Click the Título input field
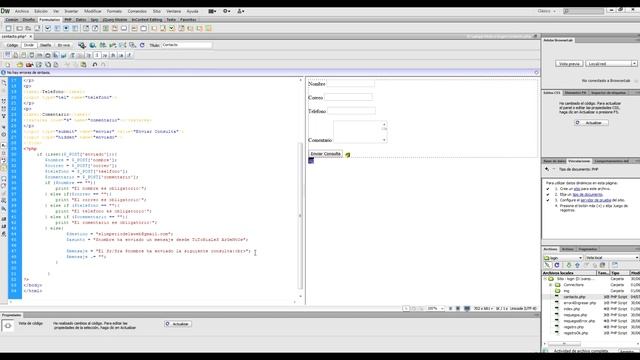Screen dimensions: 640x360 point(187,45)
